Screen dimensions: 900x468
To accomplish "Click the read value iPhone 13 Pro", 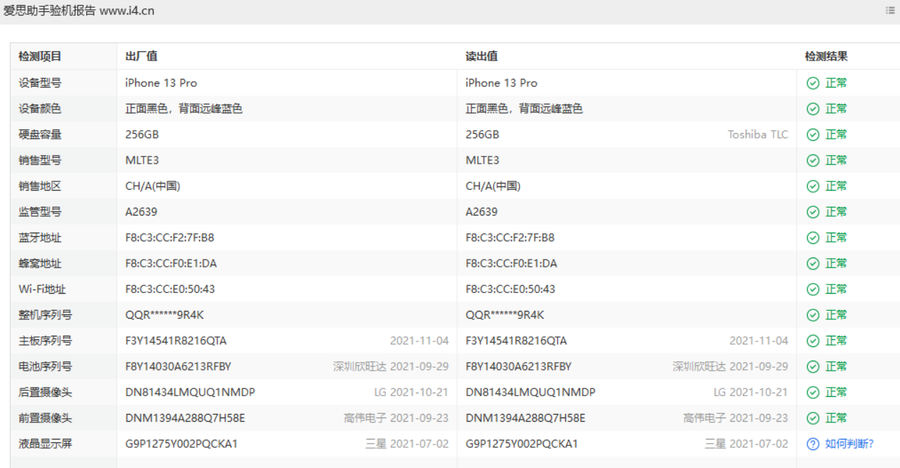I will pos(501,83).
